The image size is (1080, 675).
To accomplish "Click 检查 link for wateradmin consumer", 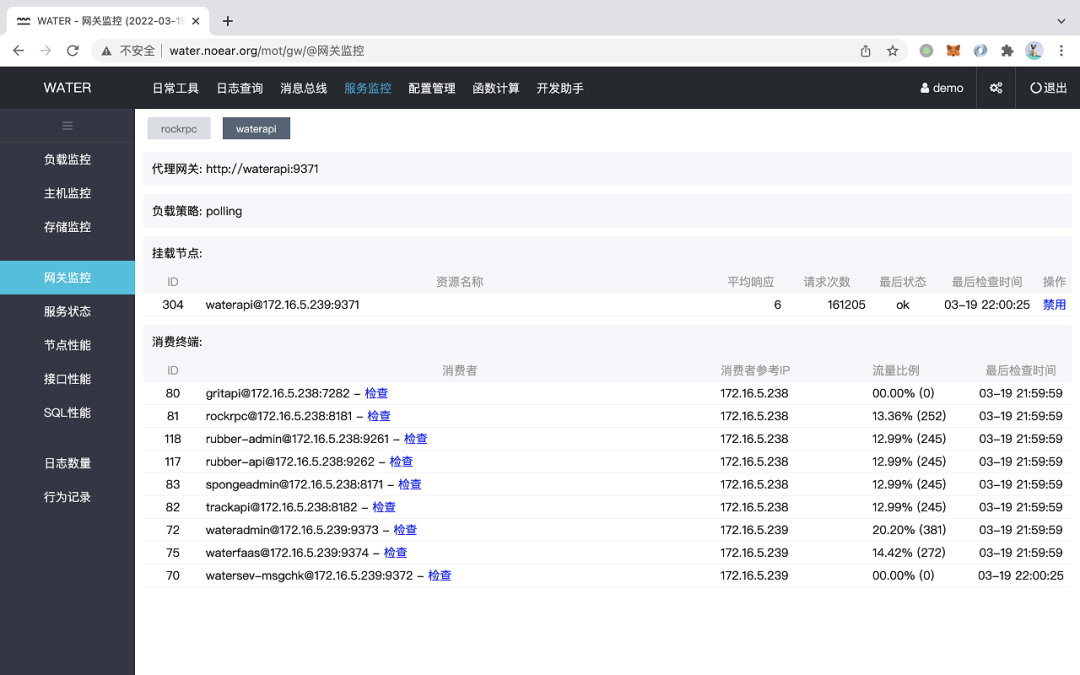I will (x=405, y=530).
